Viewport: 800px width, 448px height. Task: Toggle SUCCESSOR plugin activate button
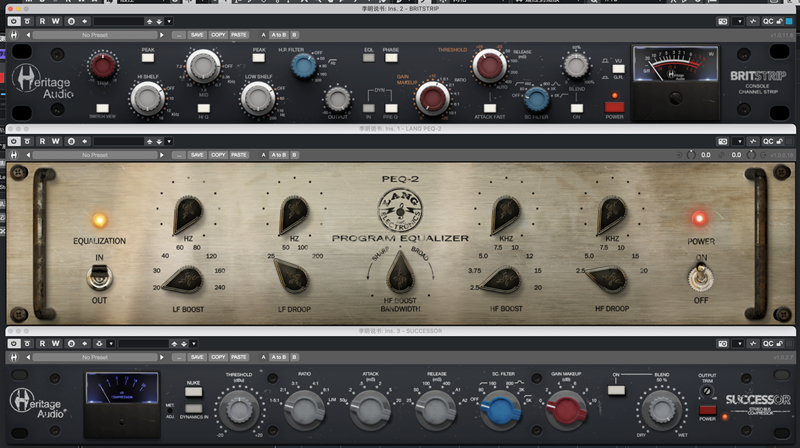click(x=14, y=344)
